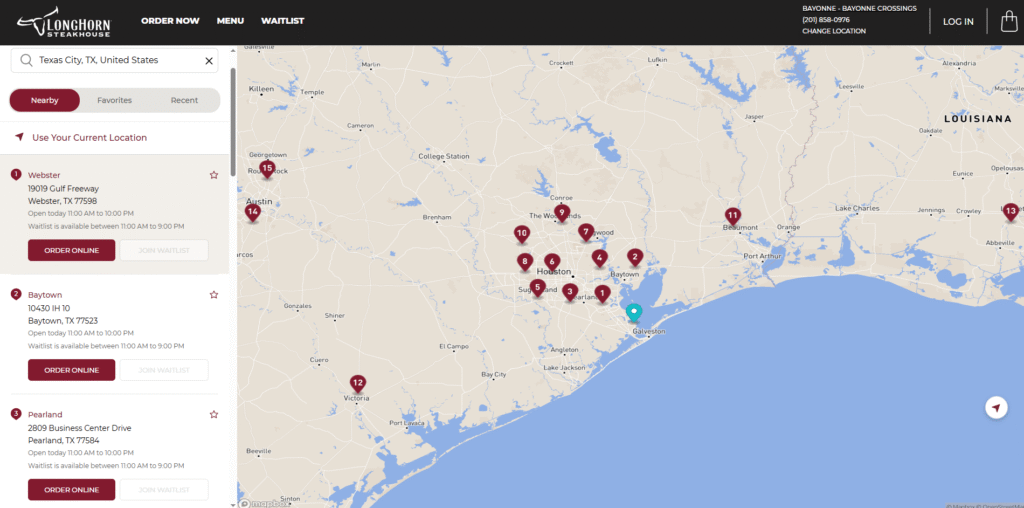Select map pin number 4

[599, 258]
